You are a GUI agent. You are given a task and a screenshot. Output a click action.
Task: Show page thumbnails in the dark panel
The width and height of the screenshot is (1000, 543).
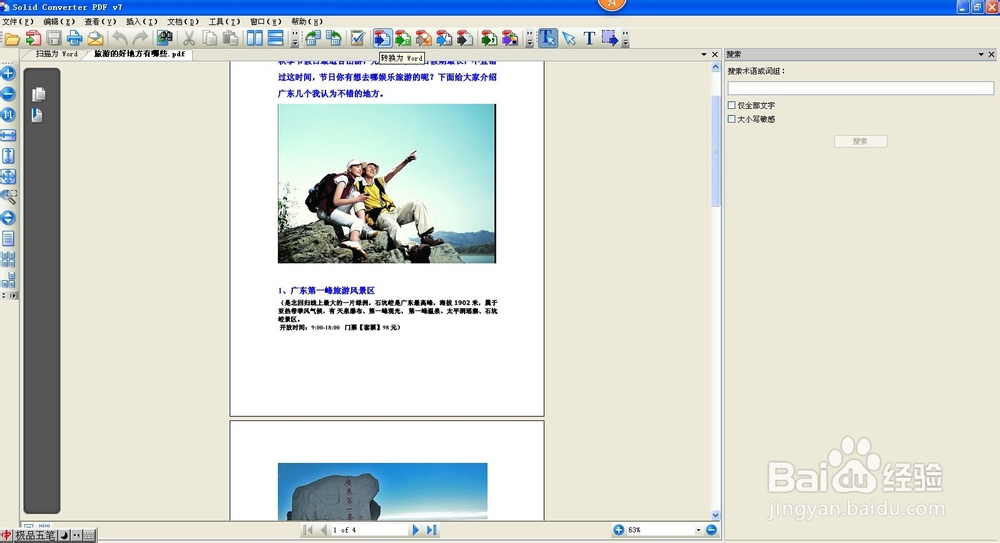(x=38, y=94)
